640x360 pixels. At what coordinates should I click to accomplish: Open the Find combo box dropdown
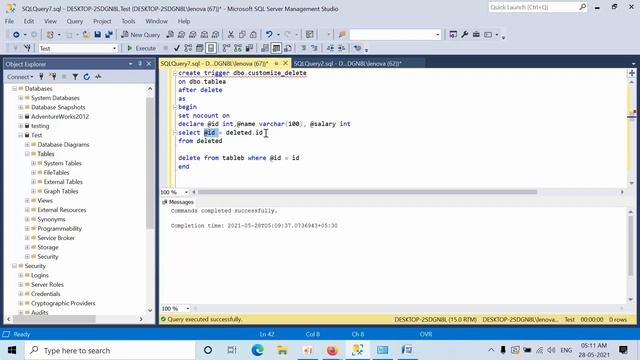pyautogui.click(x=438, y=35)
